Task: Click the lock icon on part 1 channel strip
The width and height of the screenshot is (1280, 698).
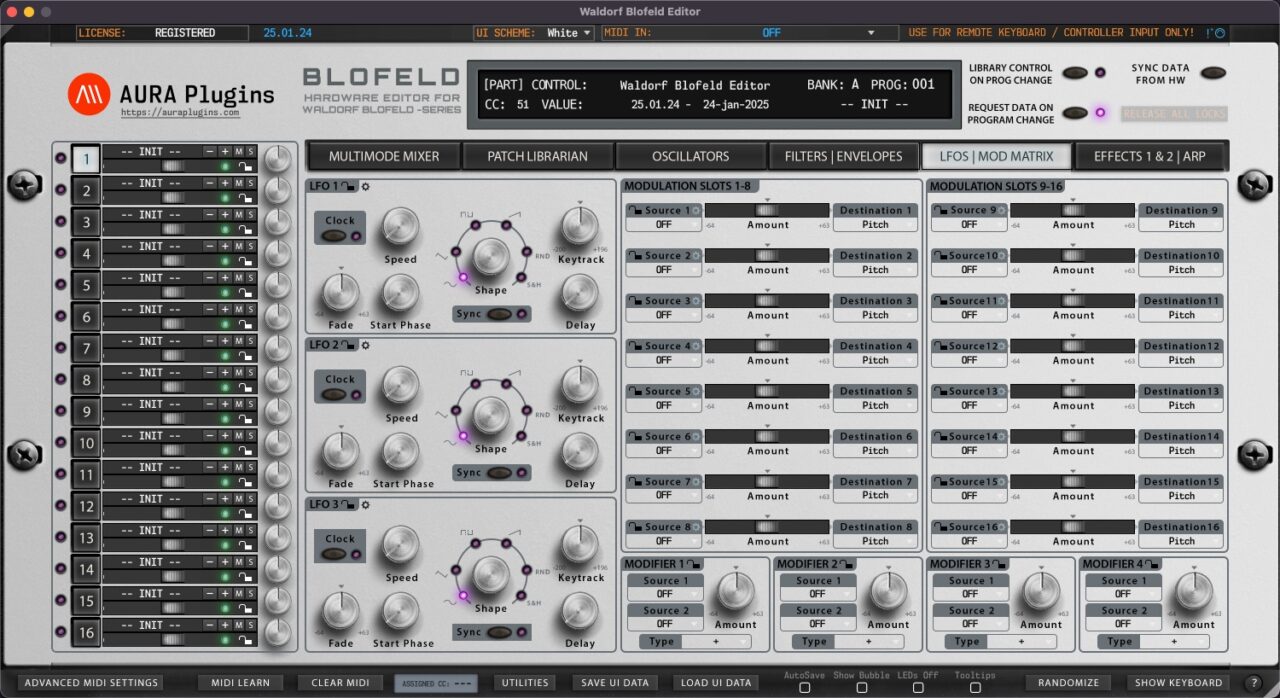Action: pyautogui.click(x=244, y=166)
